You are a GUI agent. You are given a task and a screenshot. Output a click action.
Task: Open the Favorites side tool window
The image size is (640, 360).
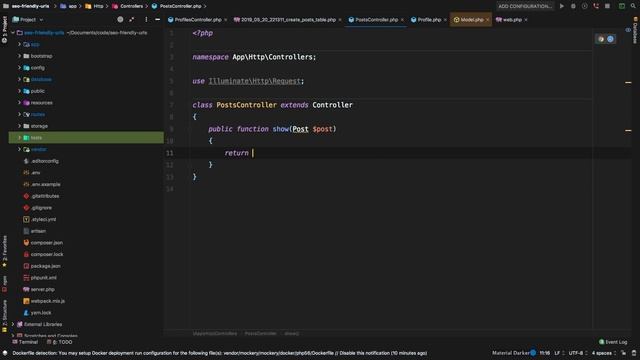(x=4, y=251)
